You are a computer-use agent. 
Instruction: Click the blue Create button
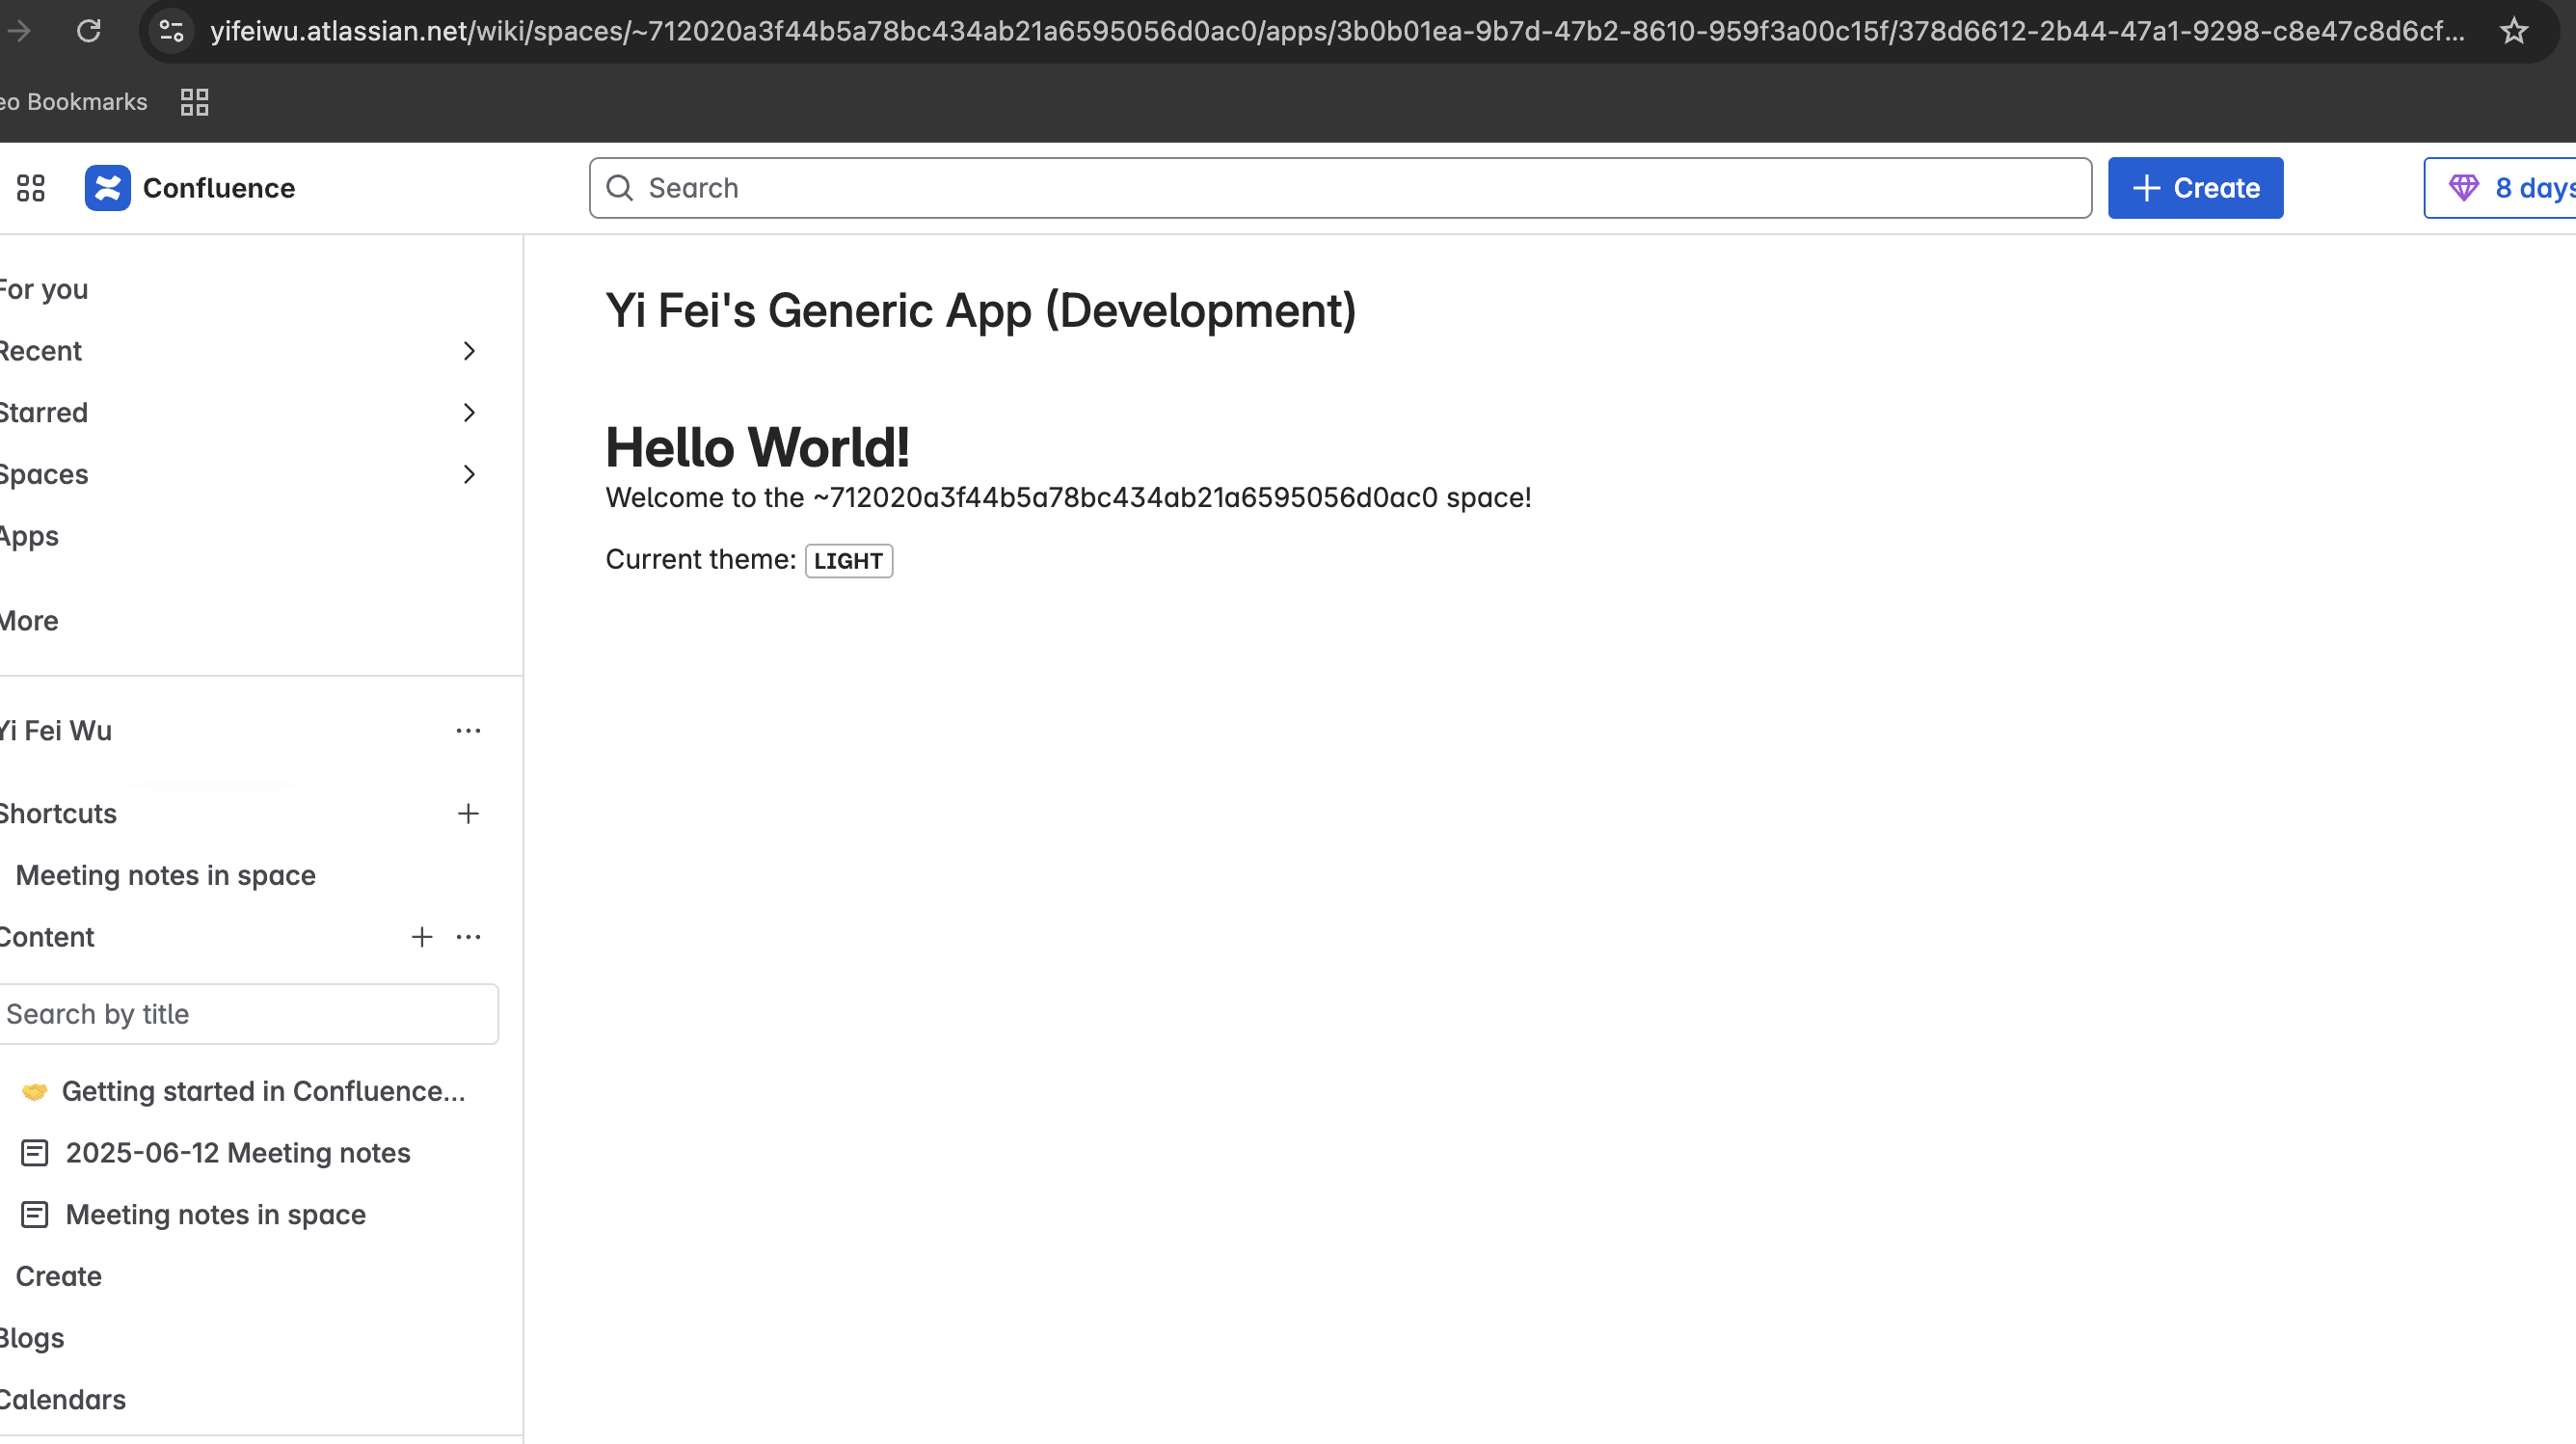(2195, 188)
